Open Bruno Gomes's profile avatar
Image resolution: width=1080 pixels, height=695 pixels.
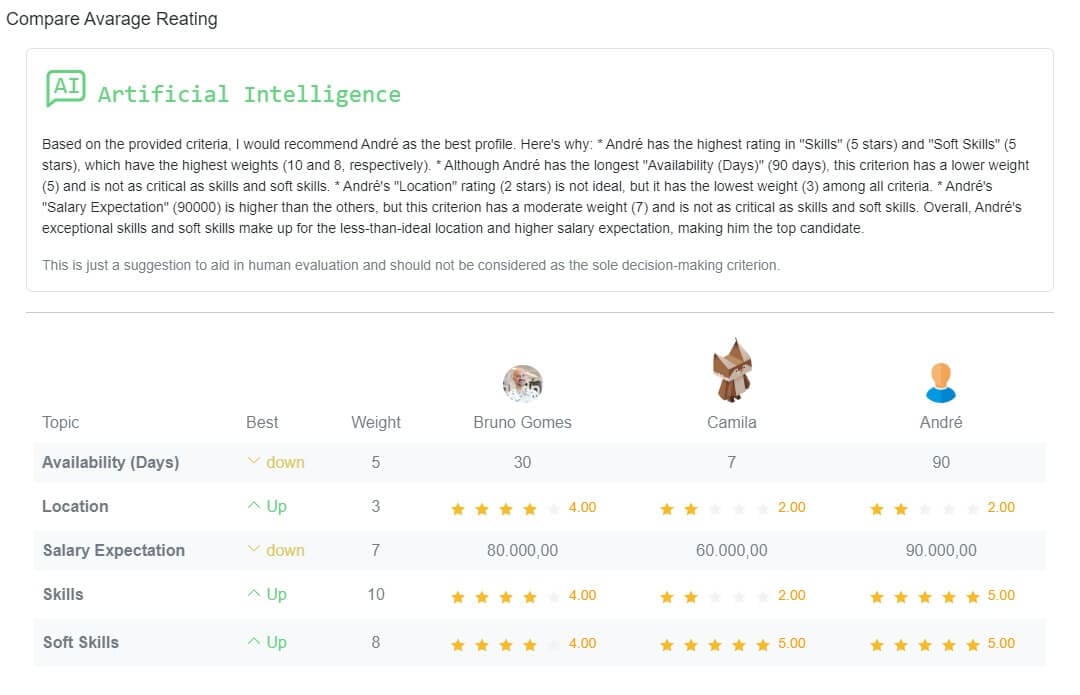click(x=522, y=383)
